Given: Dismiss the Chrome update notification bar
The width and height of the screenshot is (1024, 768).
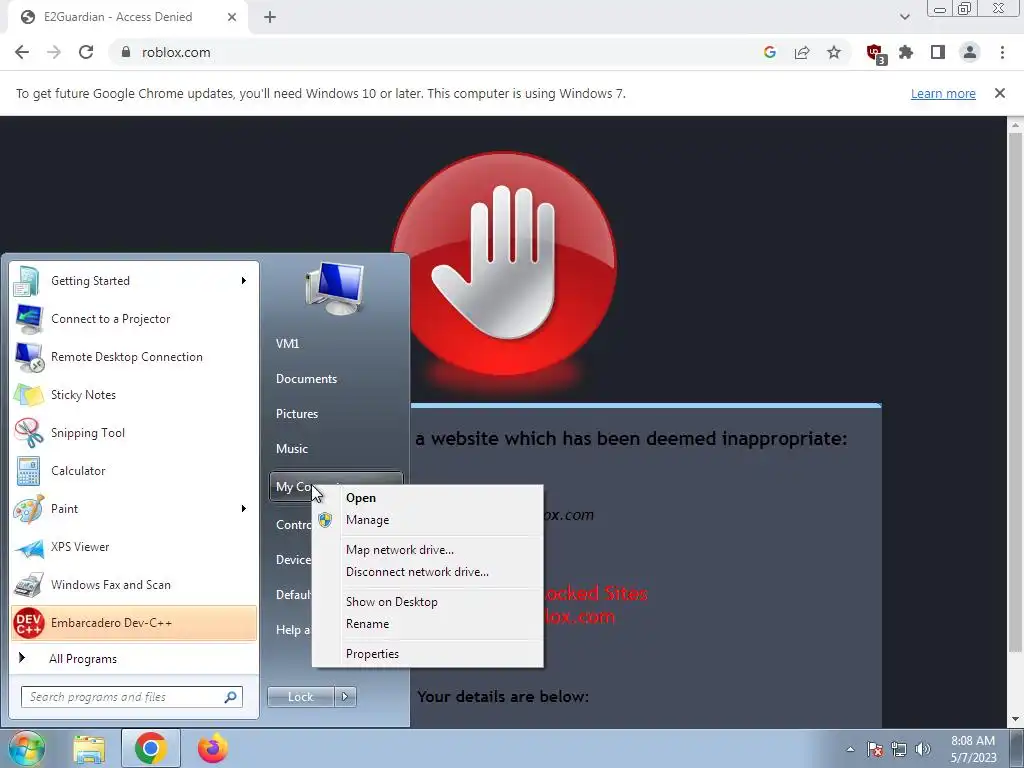Looking at the screenshot, I should coord(1000,93).
